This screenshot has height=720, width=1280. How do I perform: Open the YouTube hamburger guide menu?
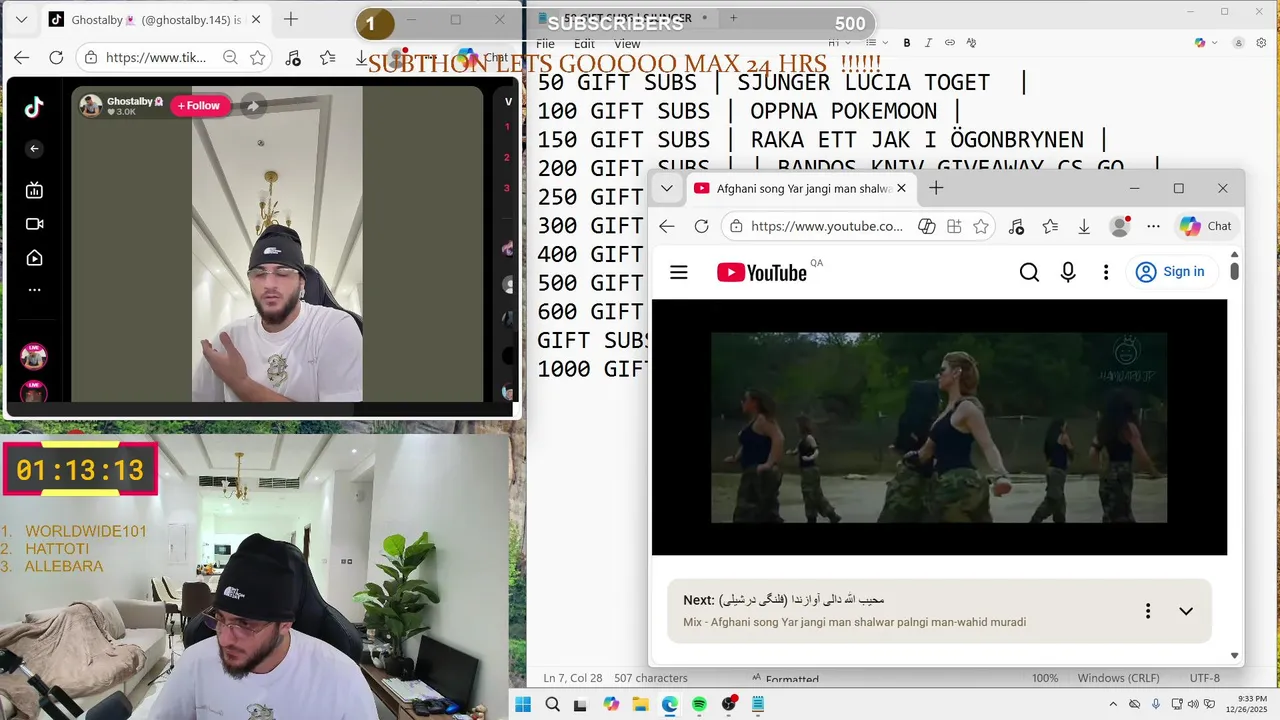(679, 272)
